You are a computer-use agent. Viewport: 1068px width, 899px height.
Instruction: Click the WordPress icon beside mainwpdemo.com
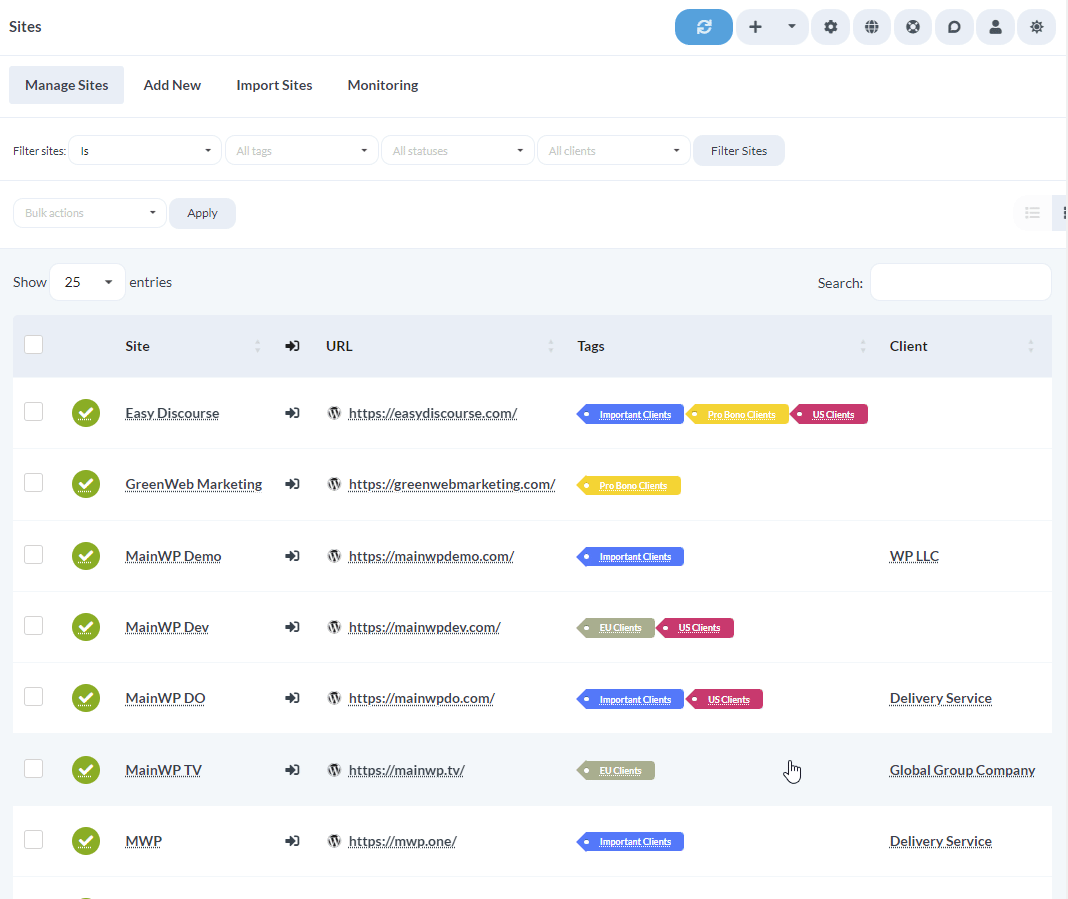pyautogui.click(x=334, y=556)
